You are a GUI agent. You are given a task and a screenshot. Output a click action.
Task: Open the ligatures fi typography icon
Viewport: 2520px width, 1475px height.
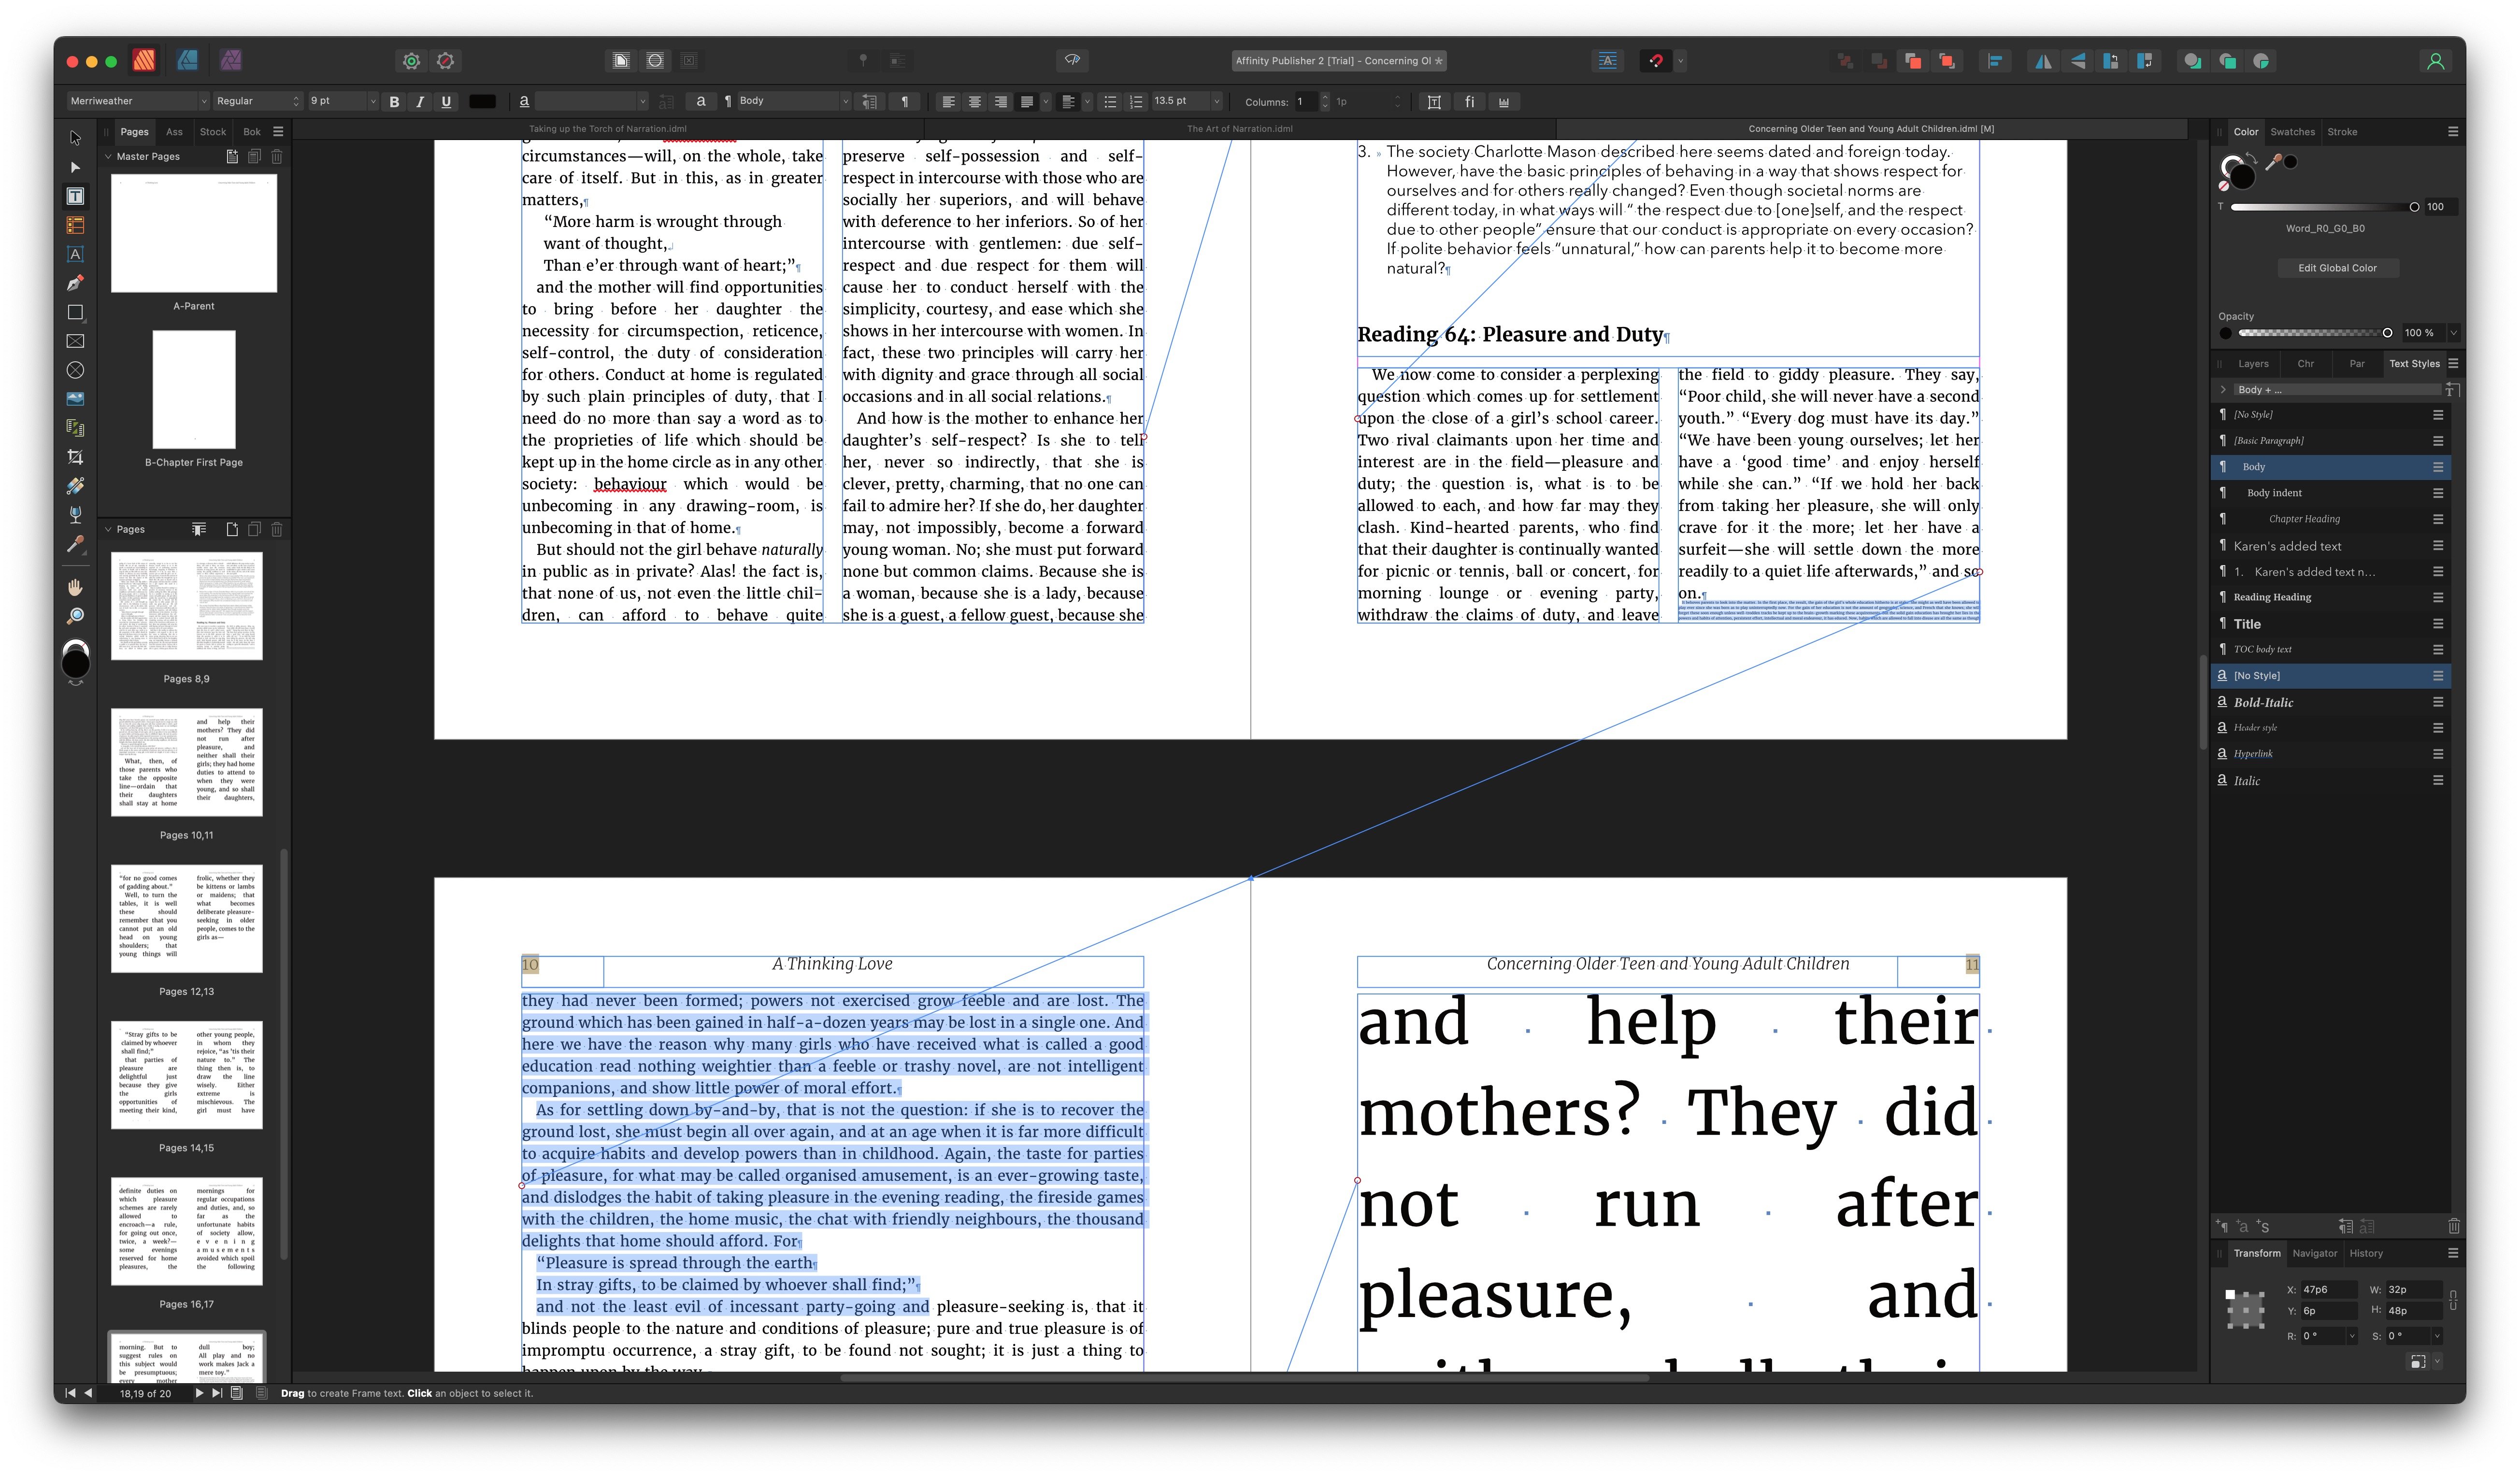click(1469, 101)
